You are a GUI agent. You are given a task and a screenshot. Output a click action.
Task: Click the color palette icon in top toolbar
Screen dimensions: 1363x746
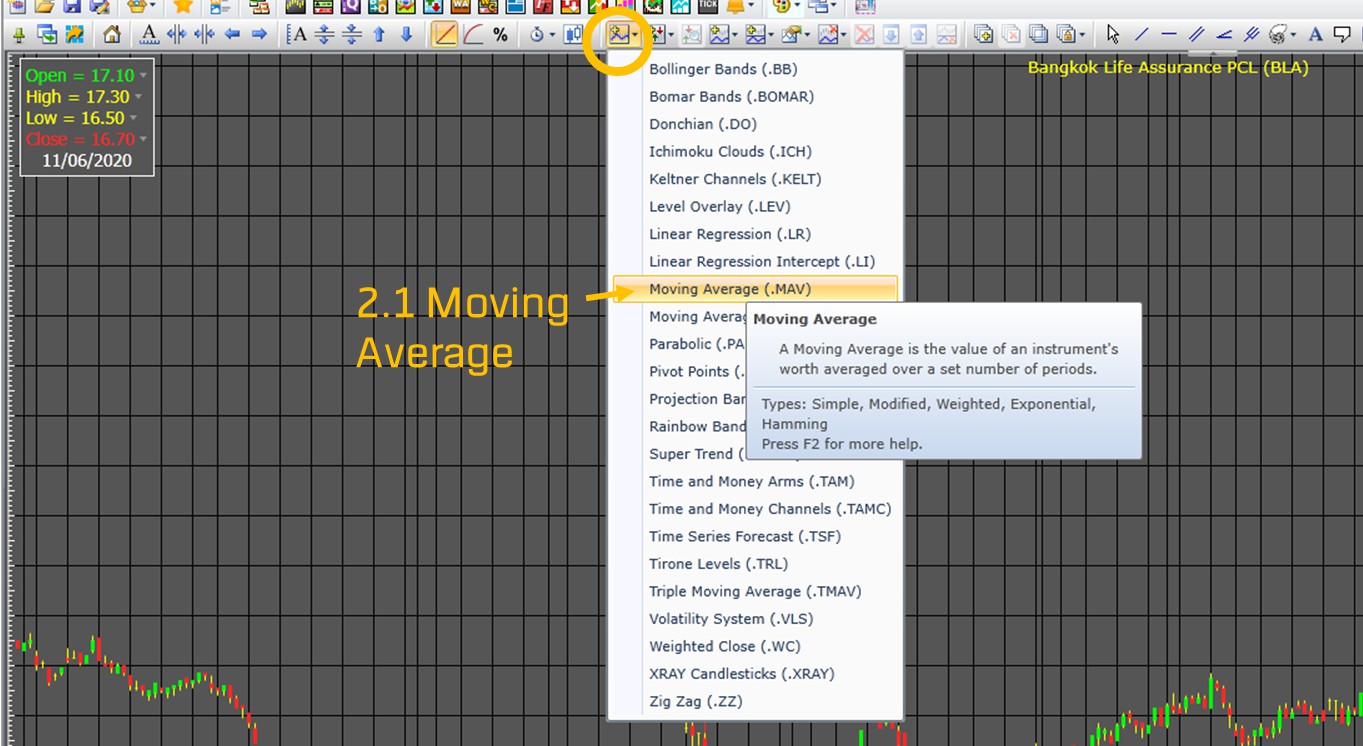(x=782, y=6)
